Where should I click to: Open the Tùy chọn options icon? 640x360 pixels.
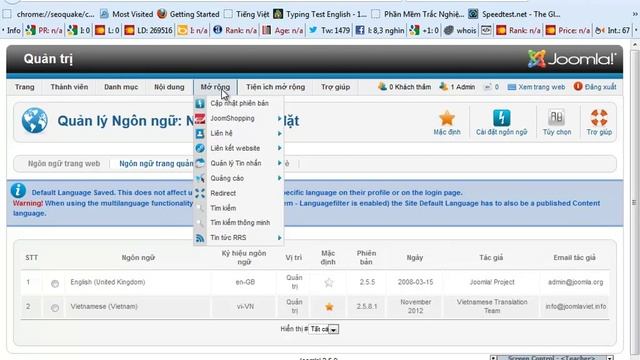(x=556, y=118)
